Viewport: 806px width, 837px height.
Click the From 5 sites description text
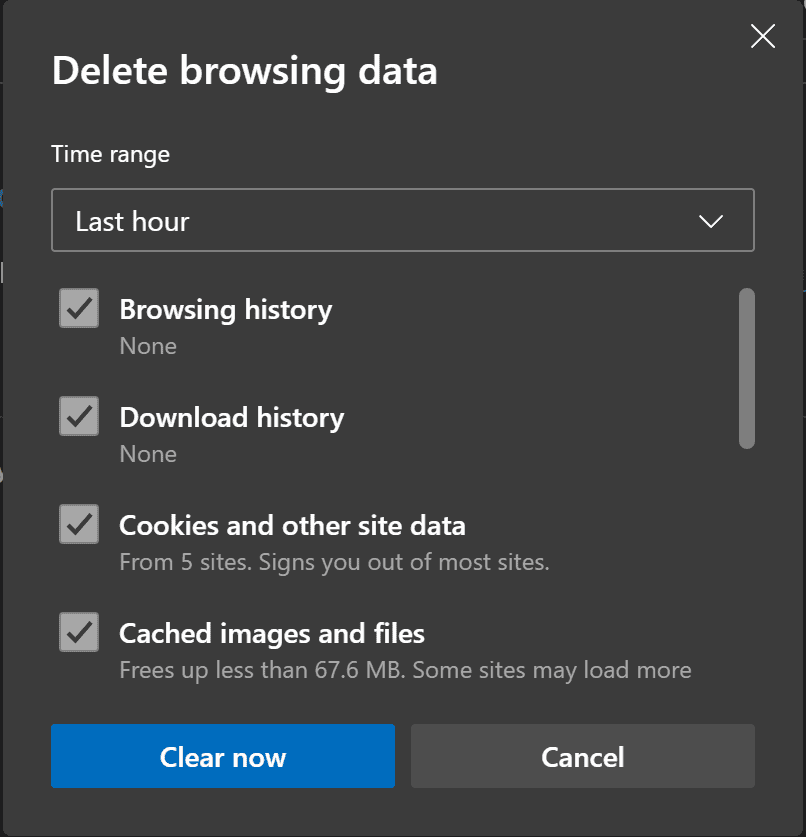(x=335, y=562)
